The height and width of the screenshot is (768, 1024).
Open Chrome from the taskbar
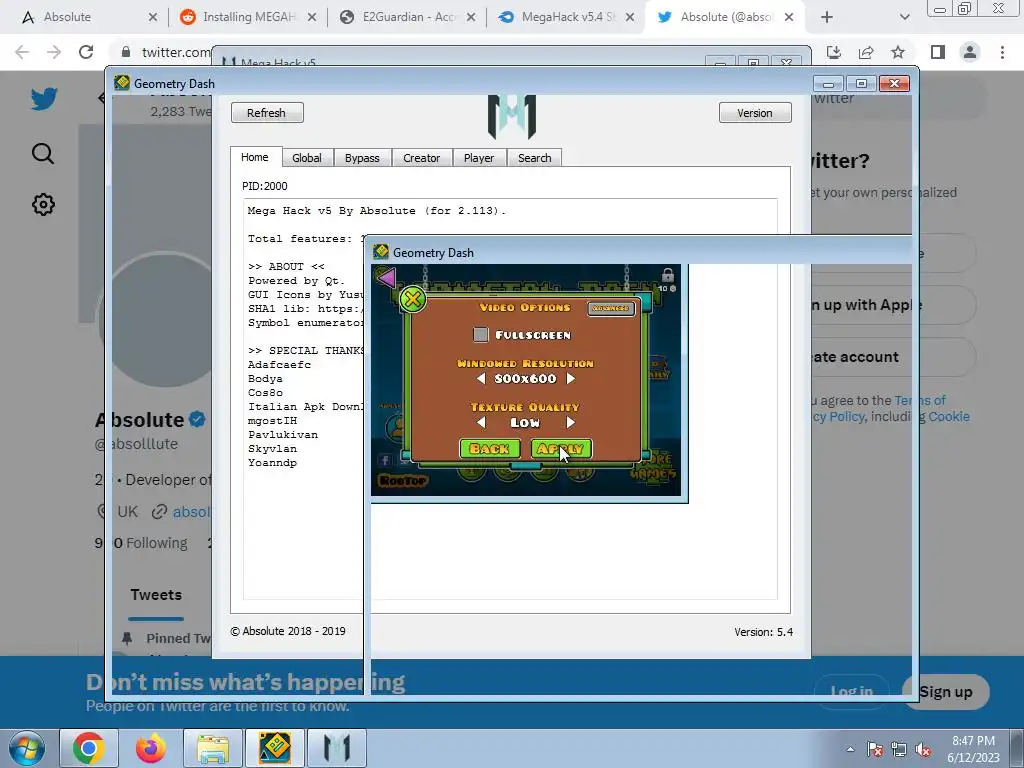(x=89, y=748)
